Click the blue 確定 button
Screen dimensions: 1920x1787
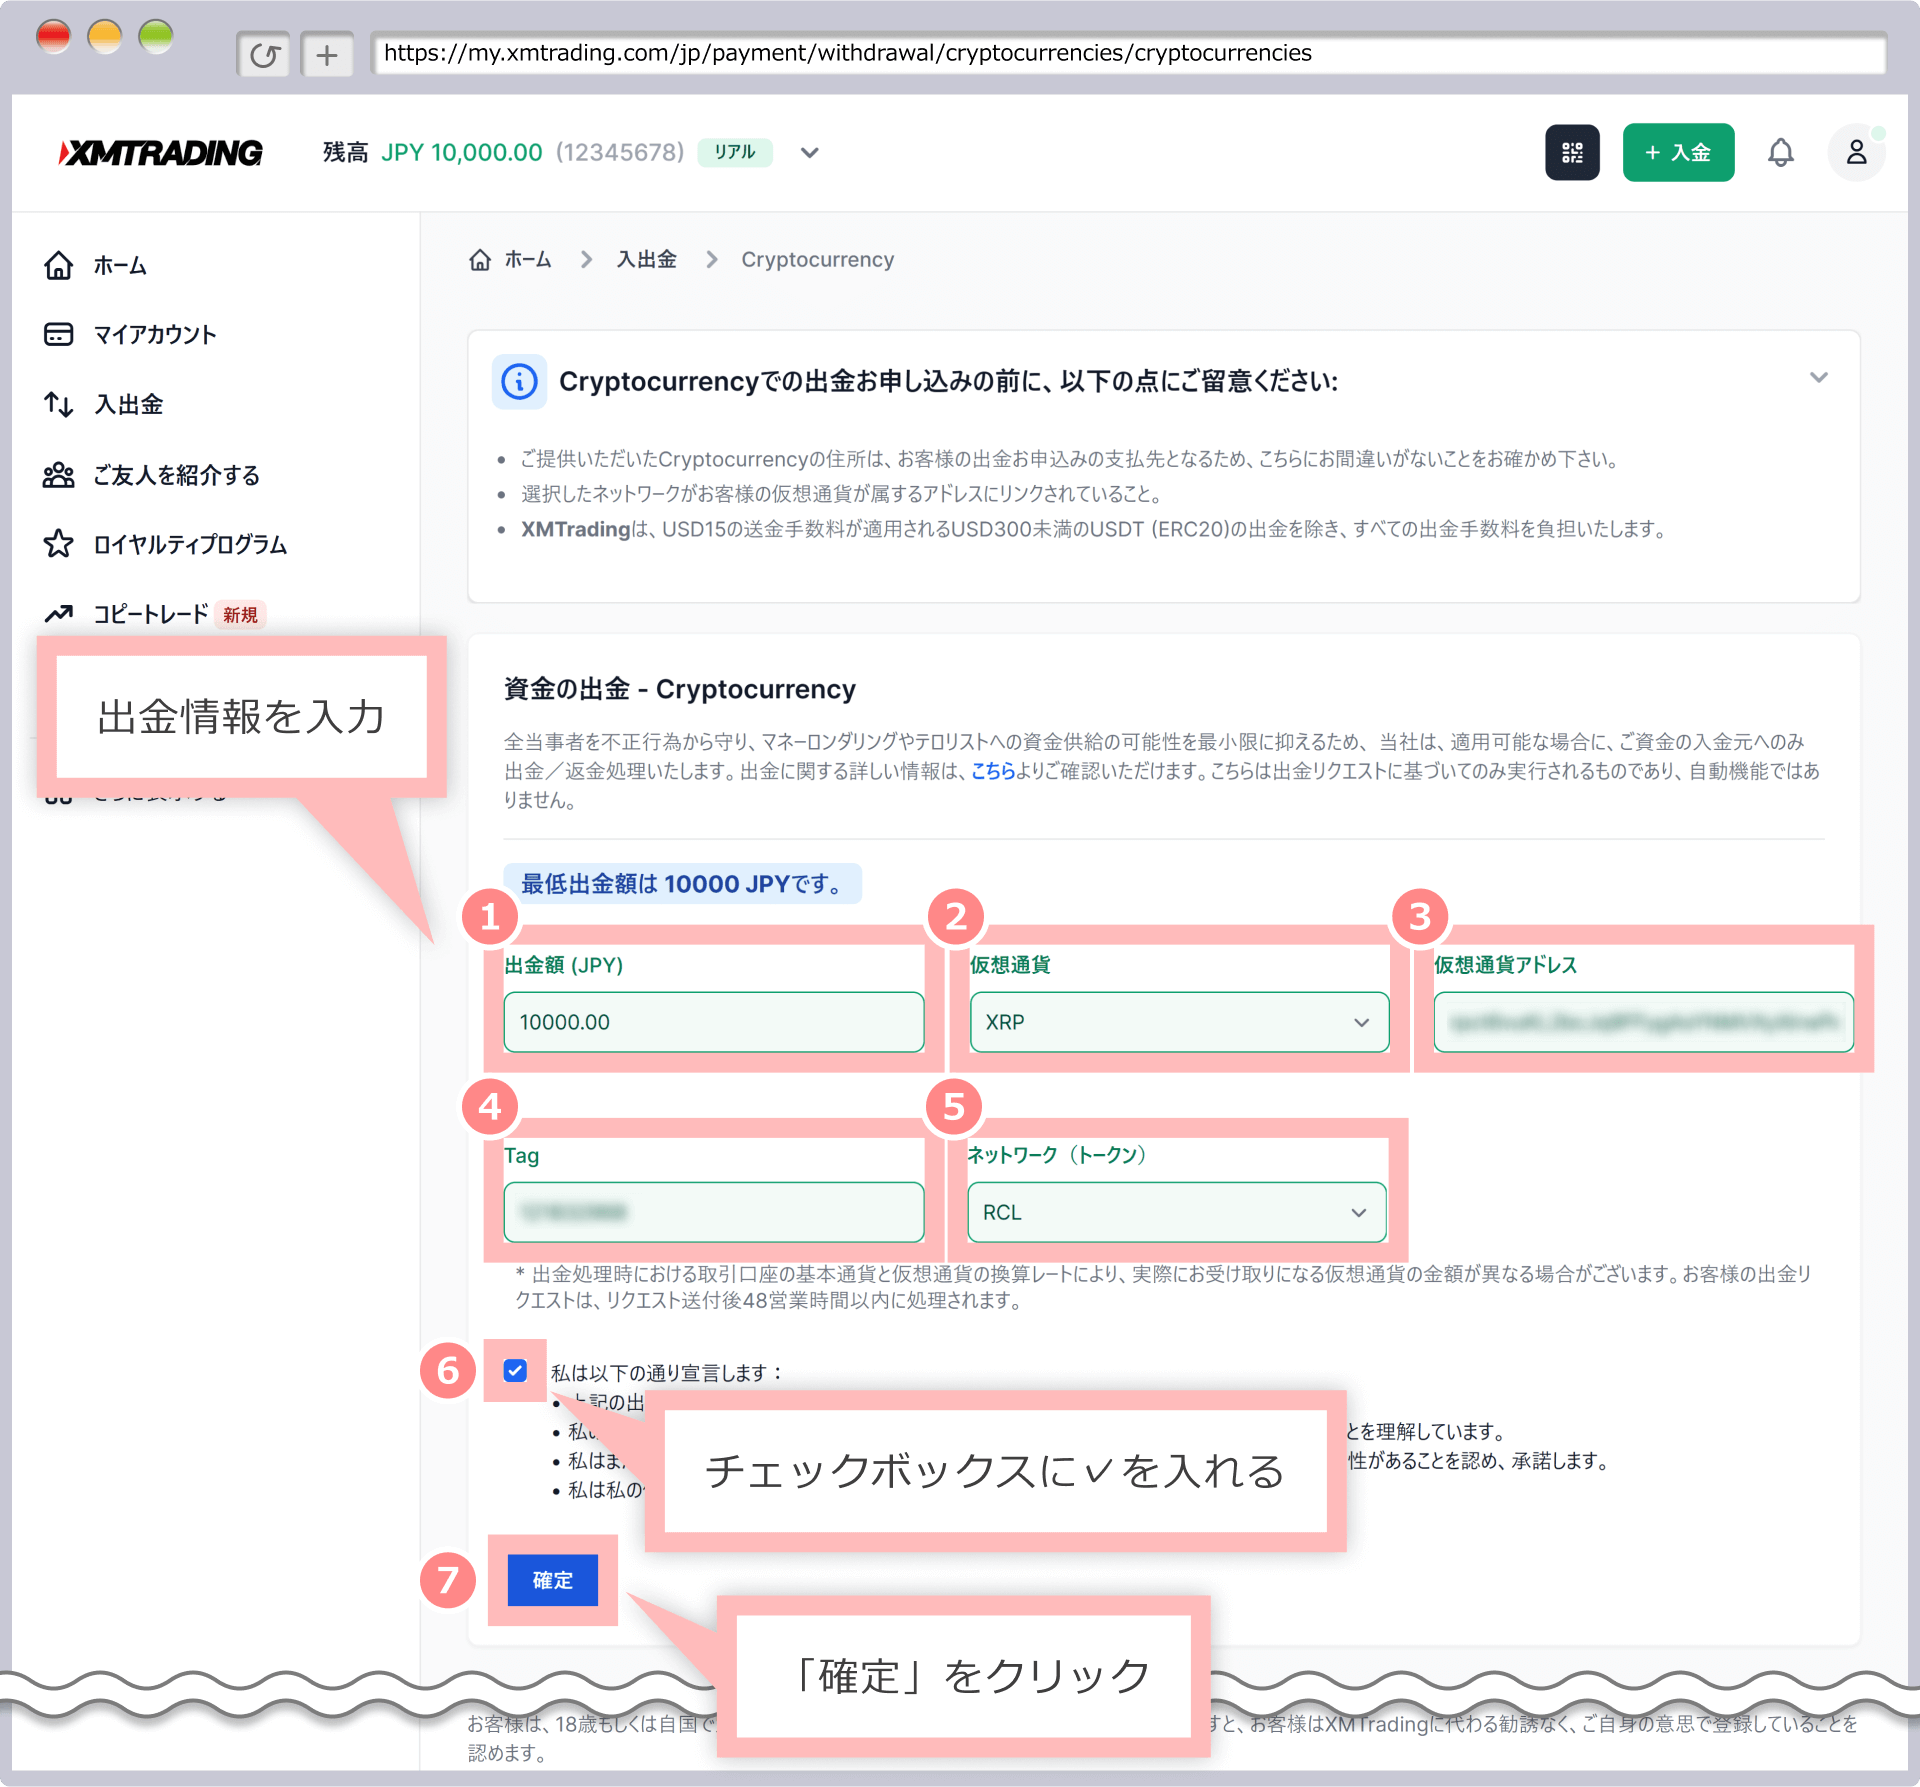(552, 1580)
